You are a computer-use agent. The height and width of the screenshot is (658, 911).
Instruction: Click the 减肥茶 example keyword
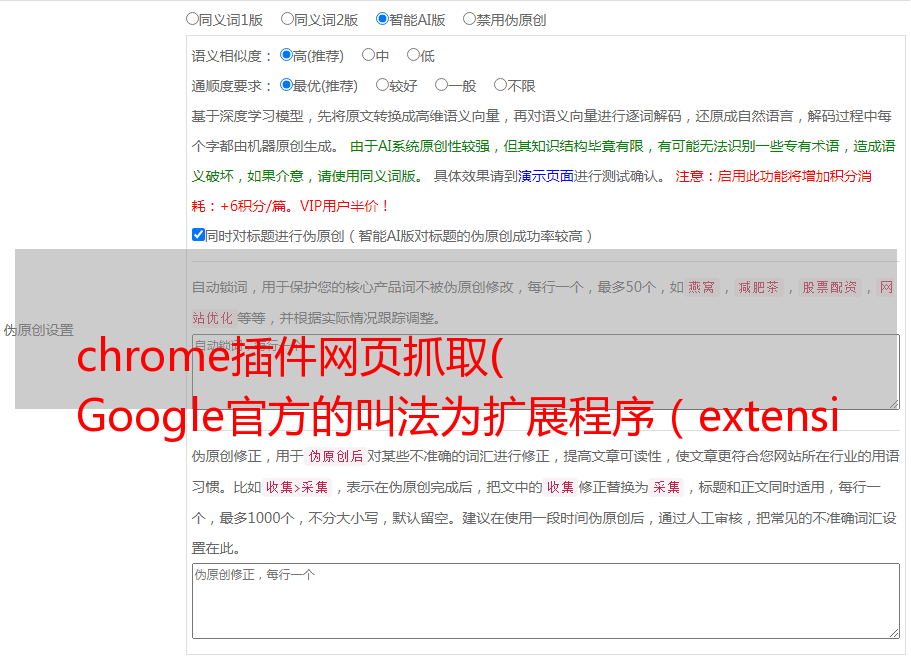pos(759,287)
